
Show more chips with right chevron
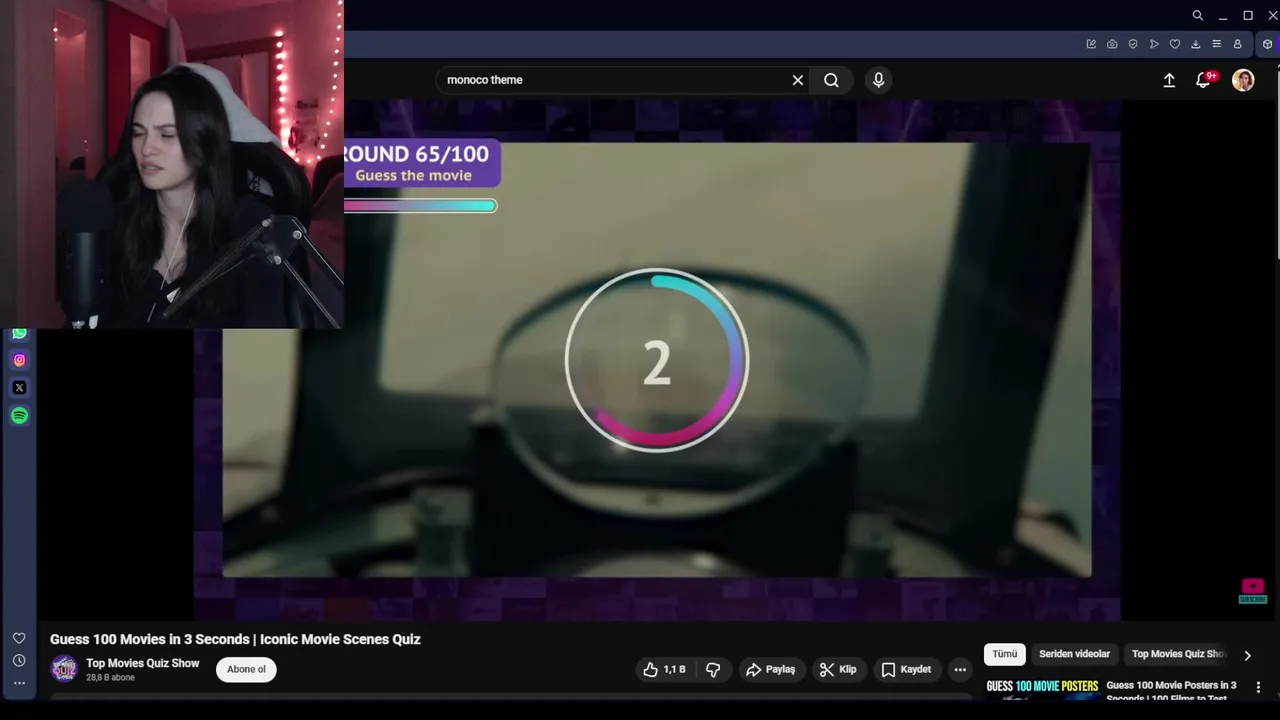click(1247, 656)
